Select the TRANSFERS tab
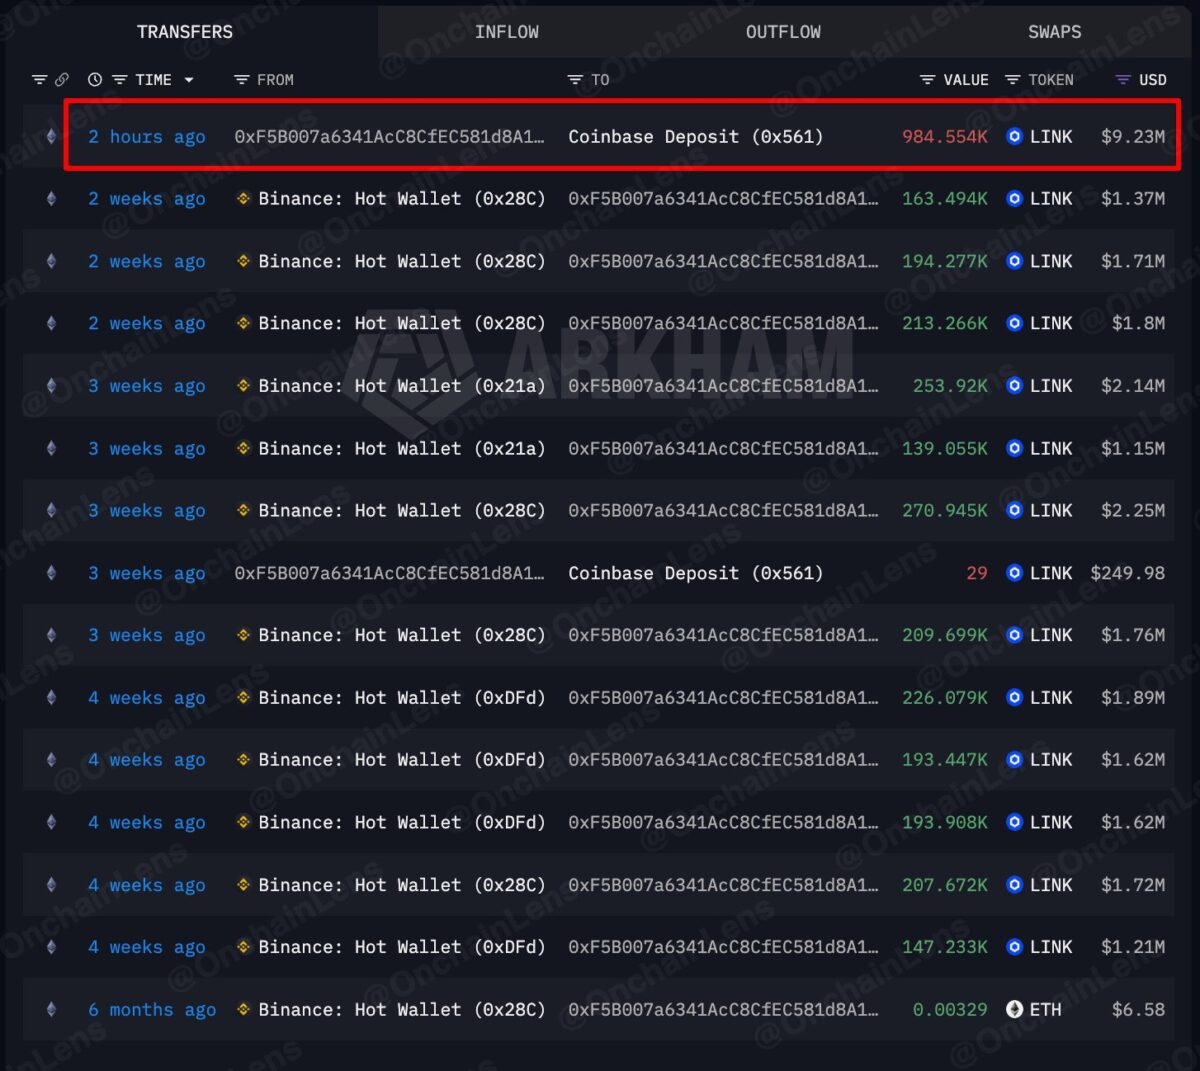The image size is (1200, 1071). pos(185,32)
